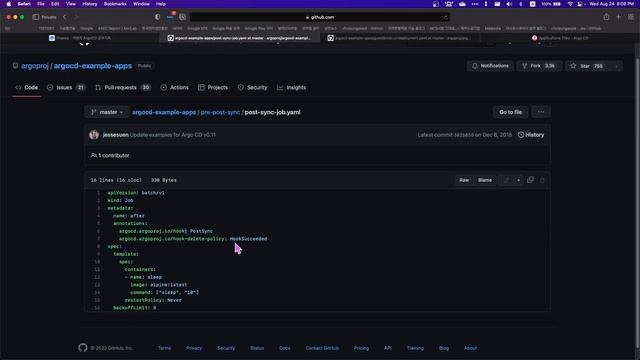Click the pencil edit file icon
Screen dimensions: 640x360
(x=507, y=180)
